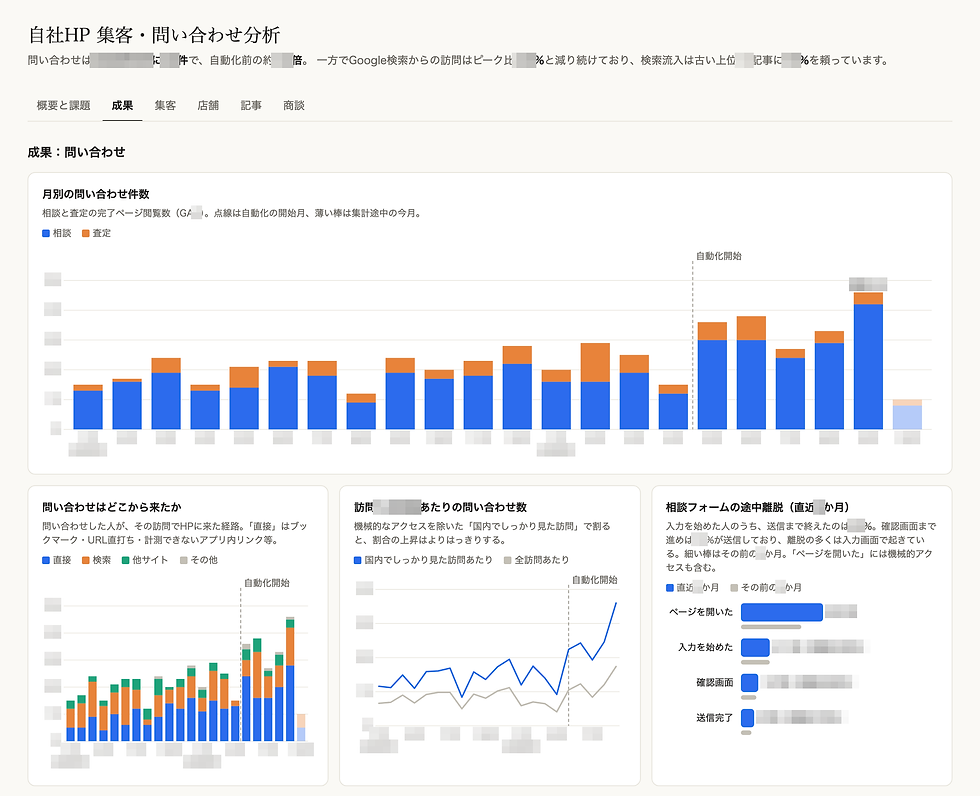Click the page title 自社HP 集客・問い合わせ分析
Image resolution: width=980 pixels, height=796 pixels.
click(154, 35)
